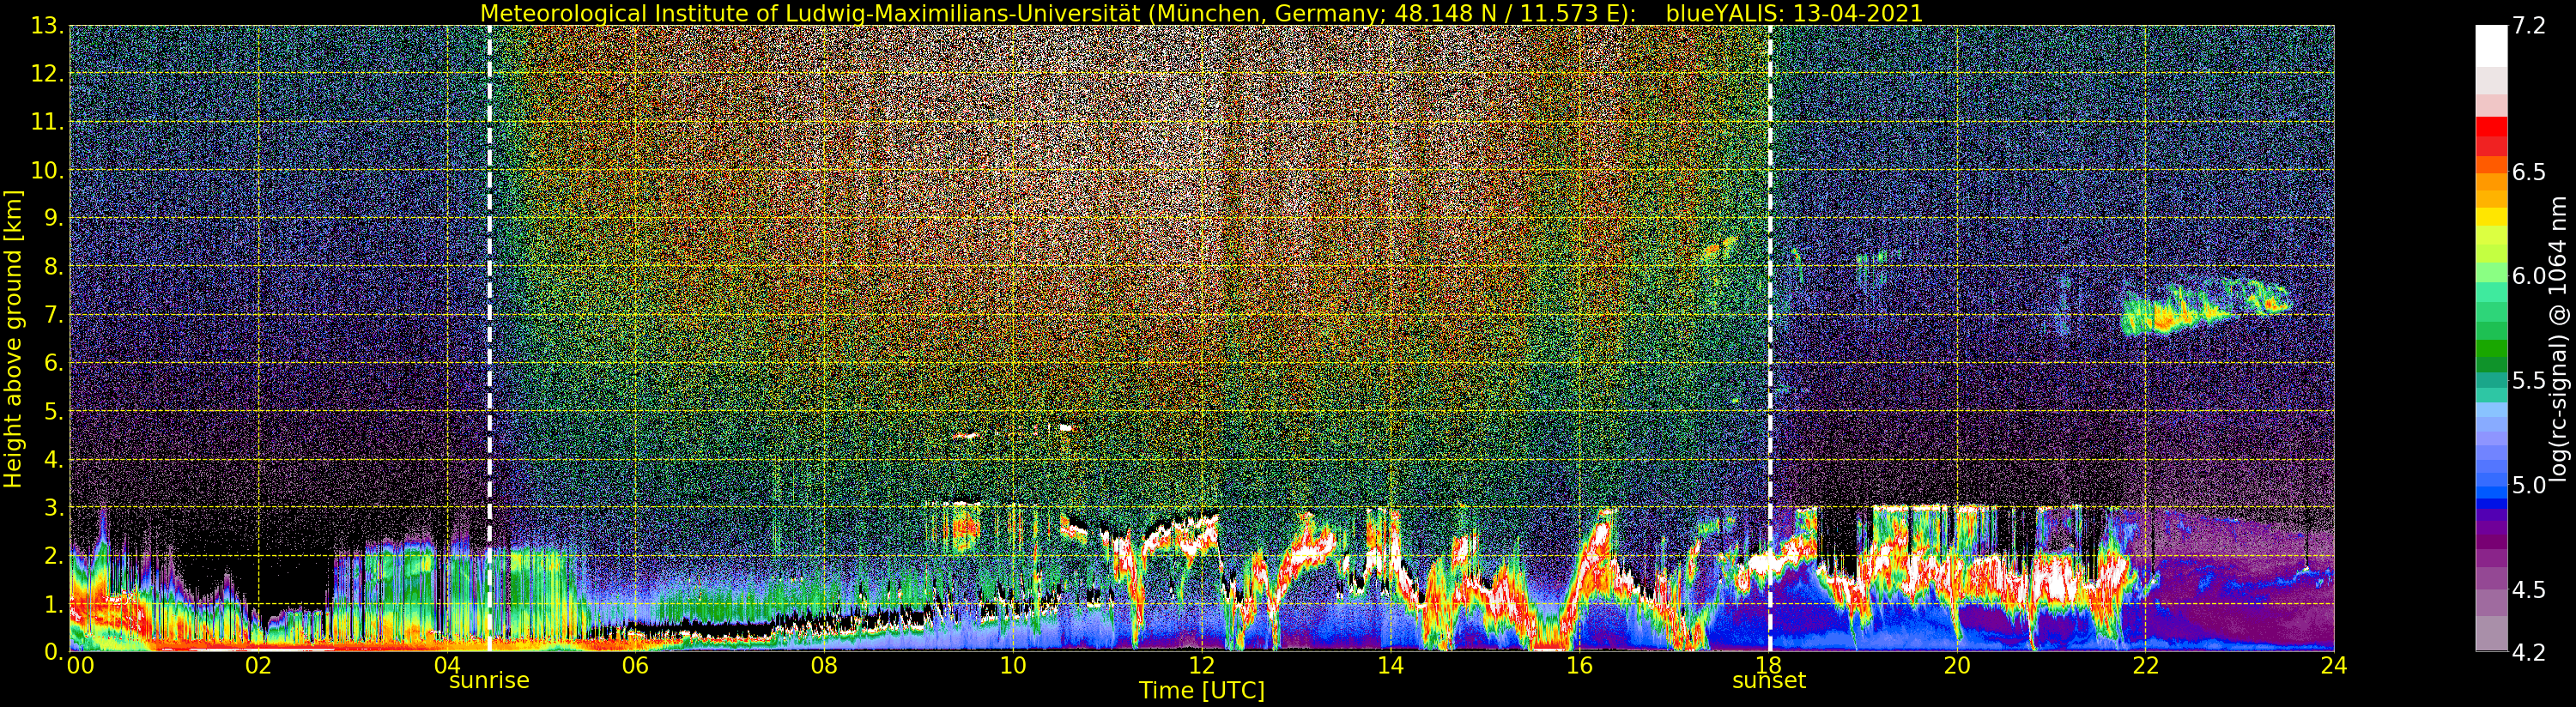Click the 04 tick on the time axis
This screenshot has width=2576, height=707.
pos(447,665)
